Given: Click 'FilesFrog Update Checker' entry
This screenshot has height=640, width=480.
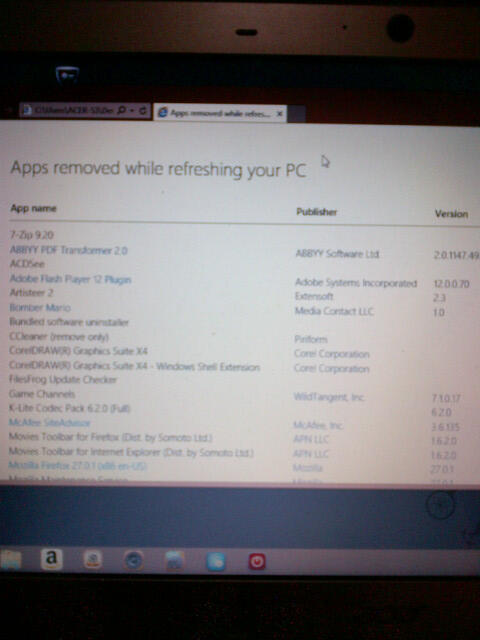Looking at the screenshot, I should tap(63, 380).
